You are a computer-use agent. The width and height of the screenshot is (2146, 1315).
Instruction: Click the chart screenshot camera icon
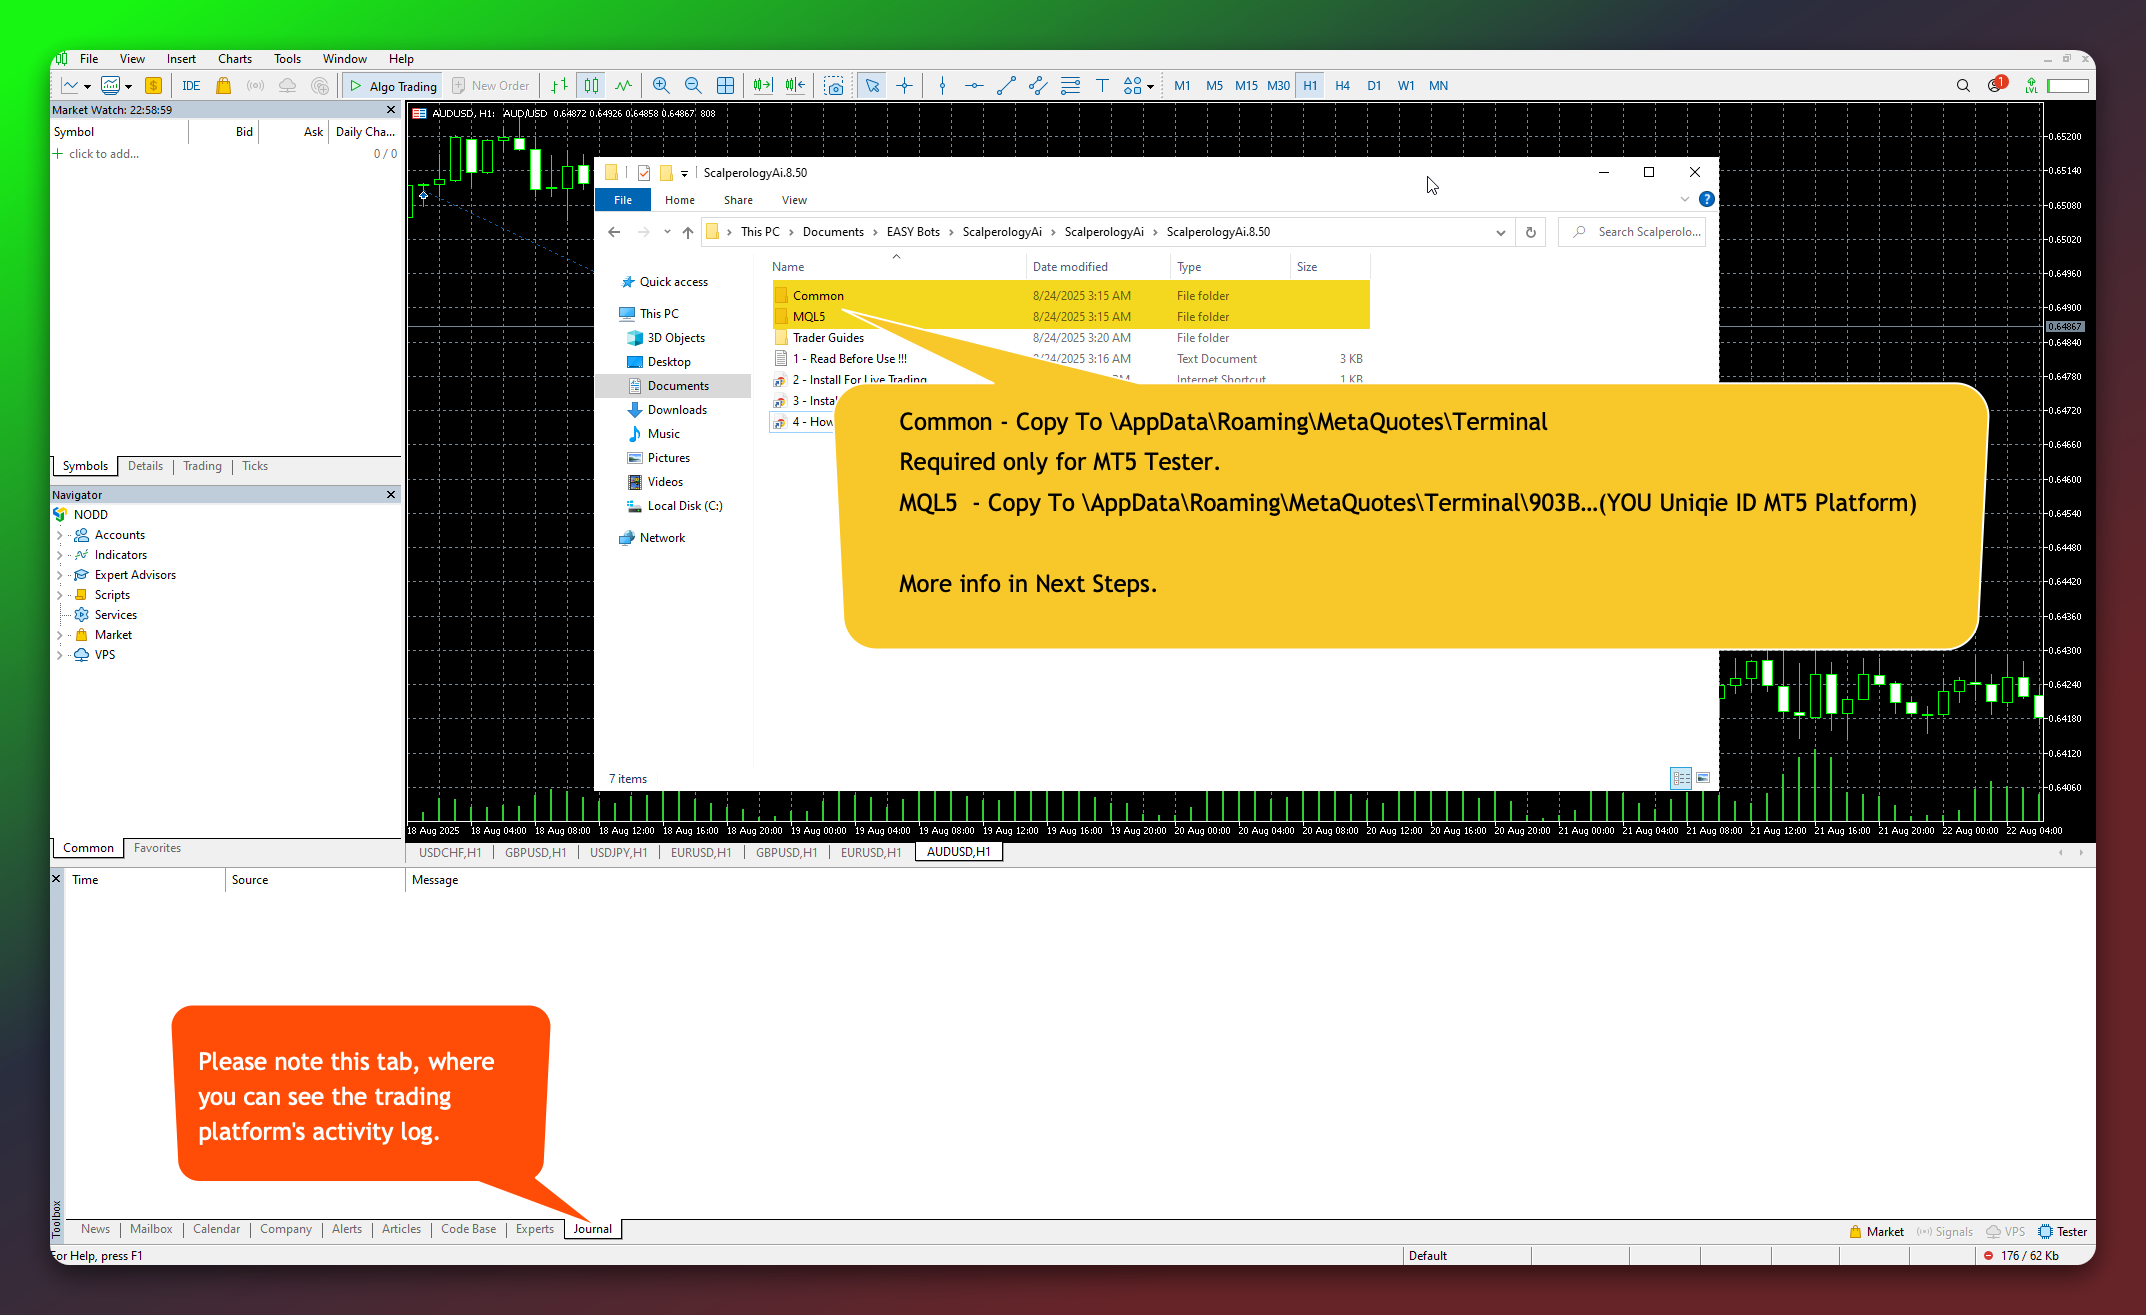pyautogui.click(x=833, y=86)
